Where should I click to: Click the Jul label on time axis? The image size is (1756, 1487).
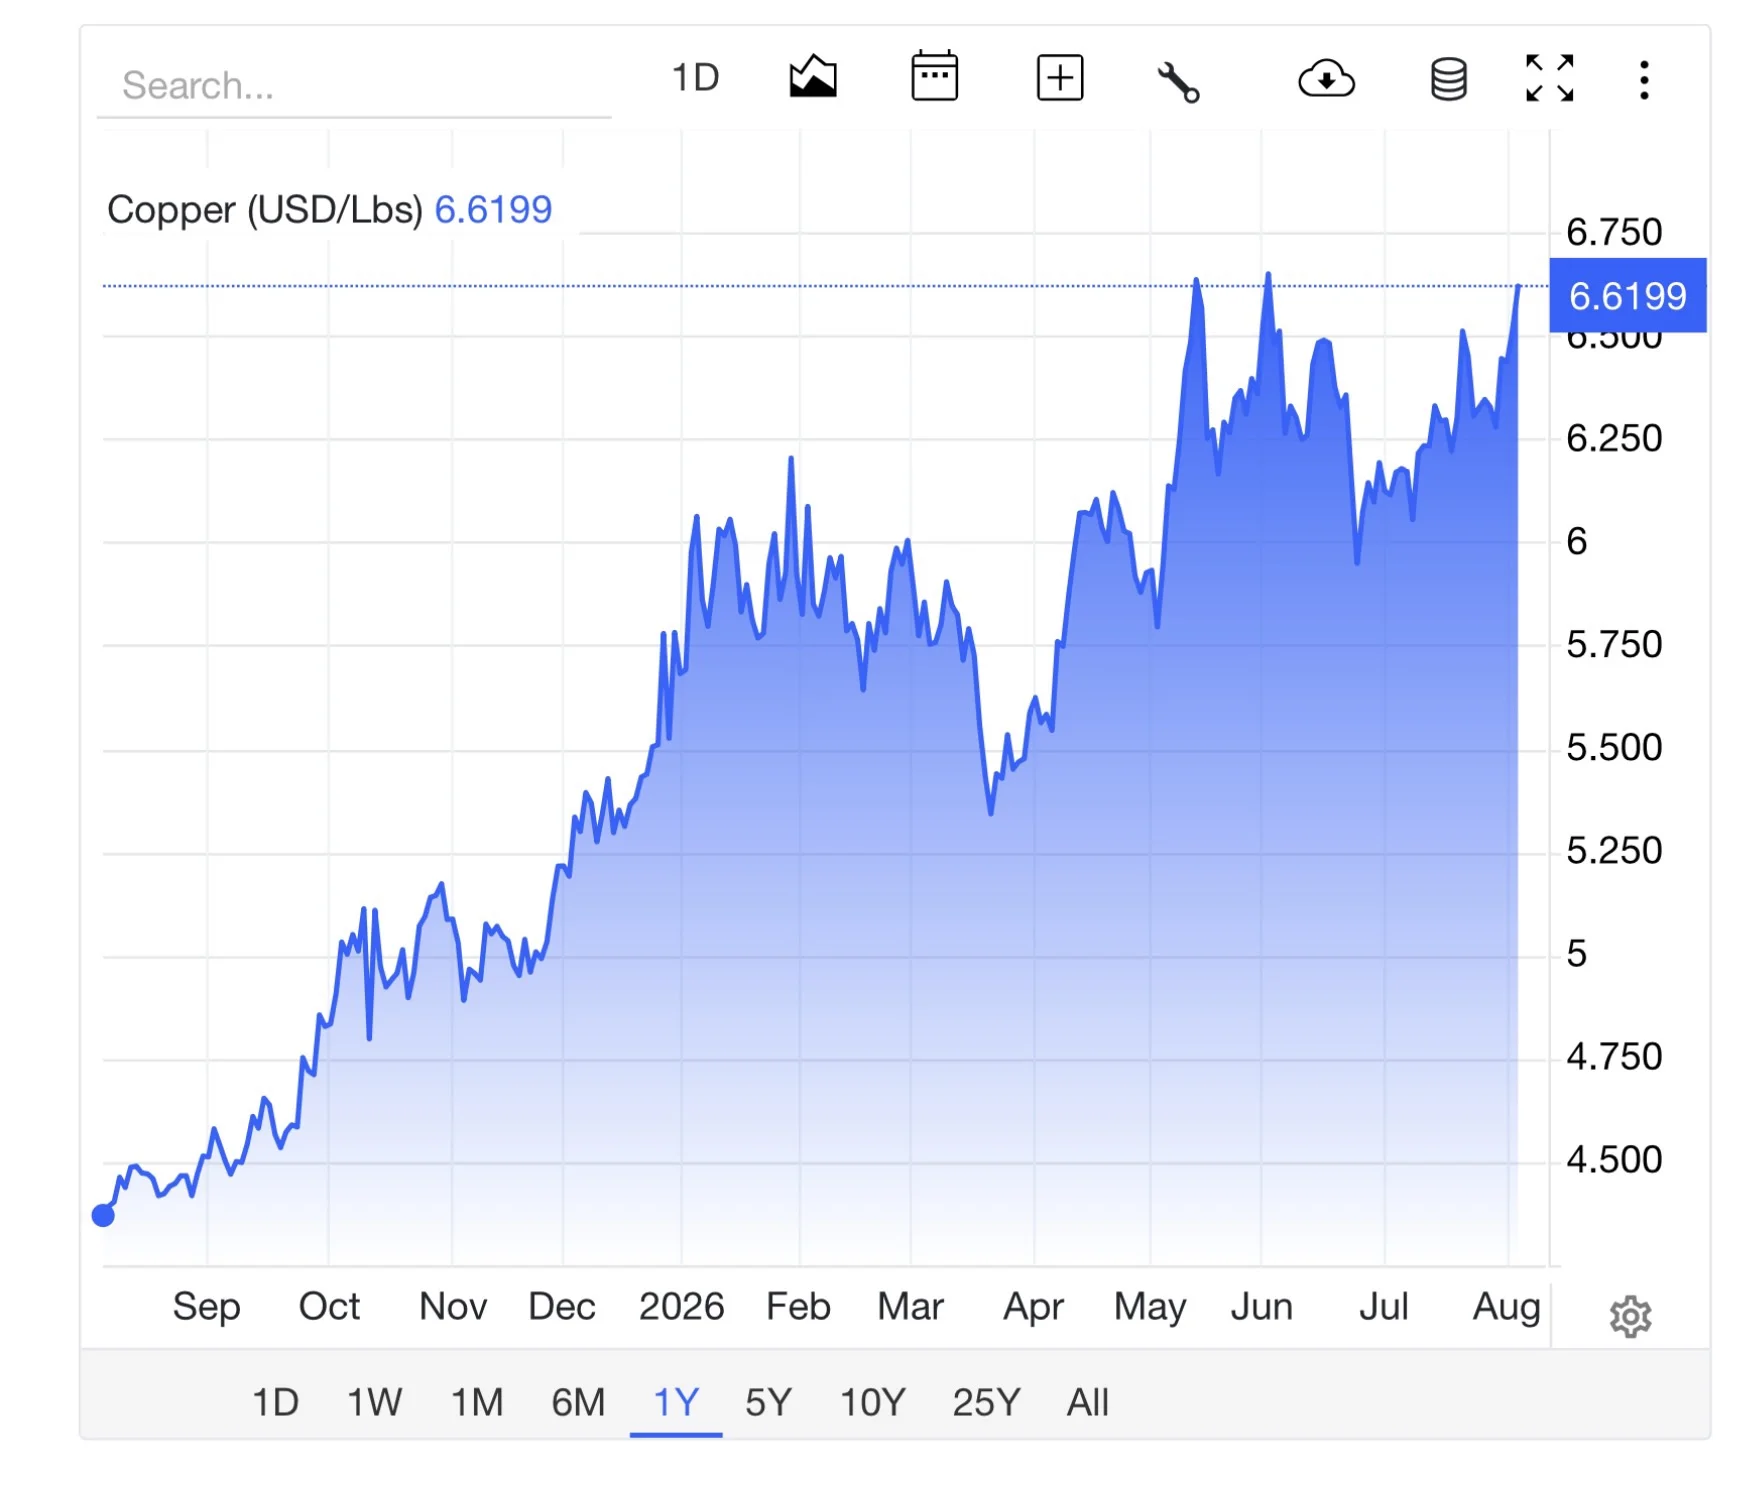(x=1384, y=1306)
